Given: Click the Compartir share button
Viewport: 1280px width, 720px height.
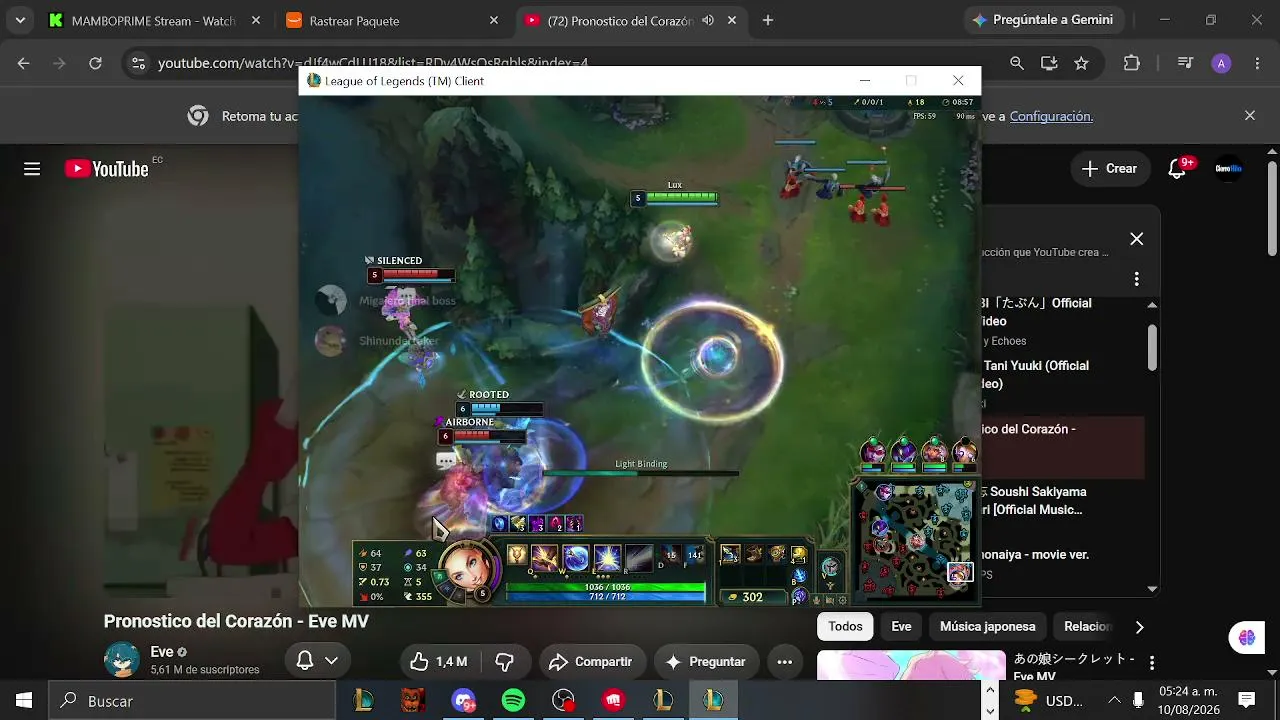Looking at the screenshot, I should pos(593,661).
